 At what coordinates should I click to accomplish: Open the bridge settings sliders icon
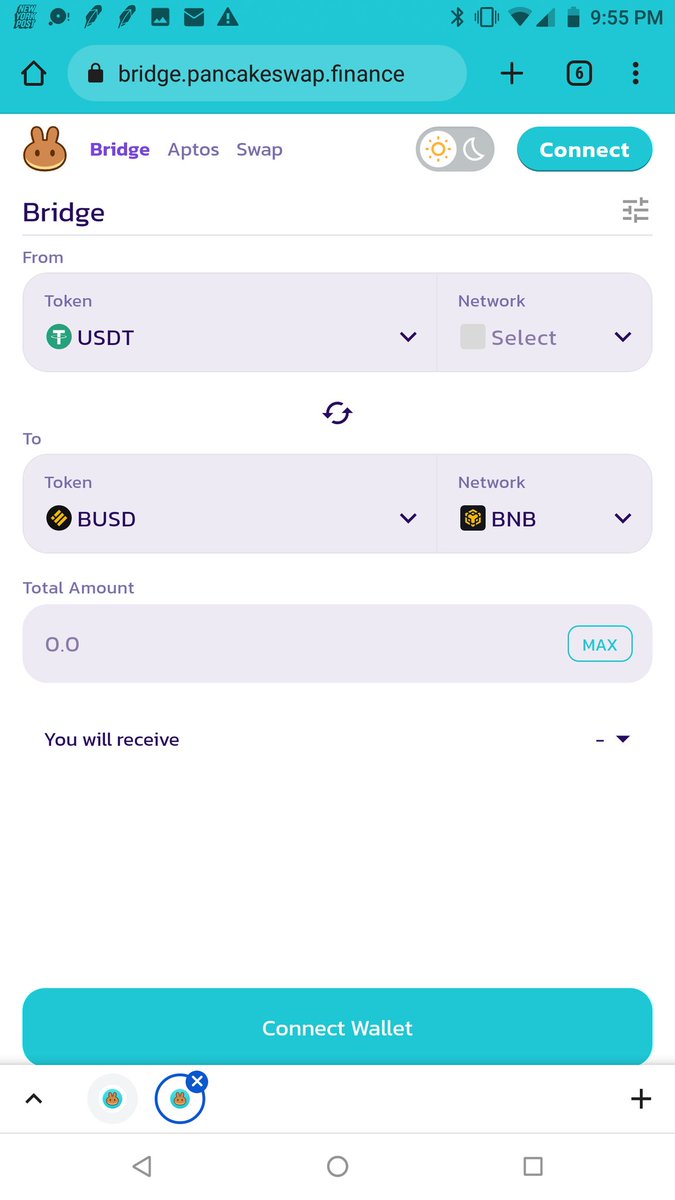pyautogui.click(x=635, y=210)
